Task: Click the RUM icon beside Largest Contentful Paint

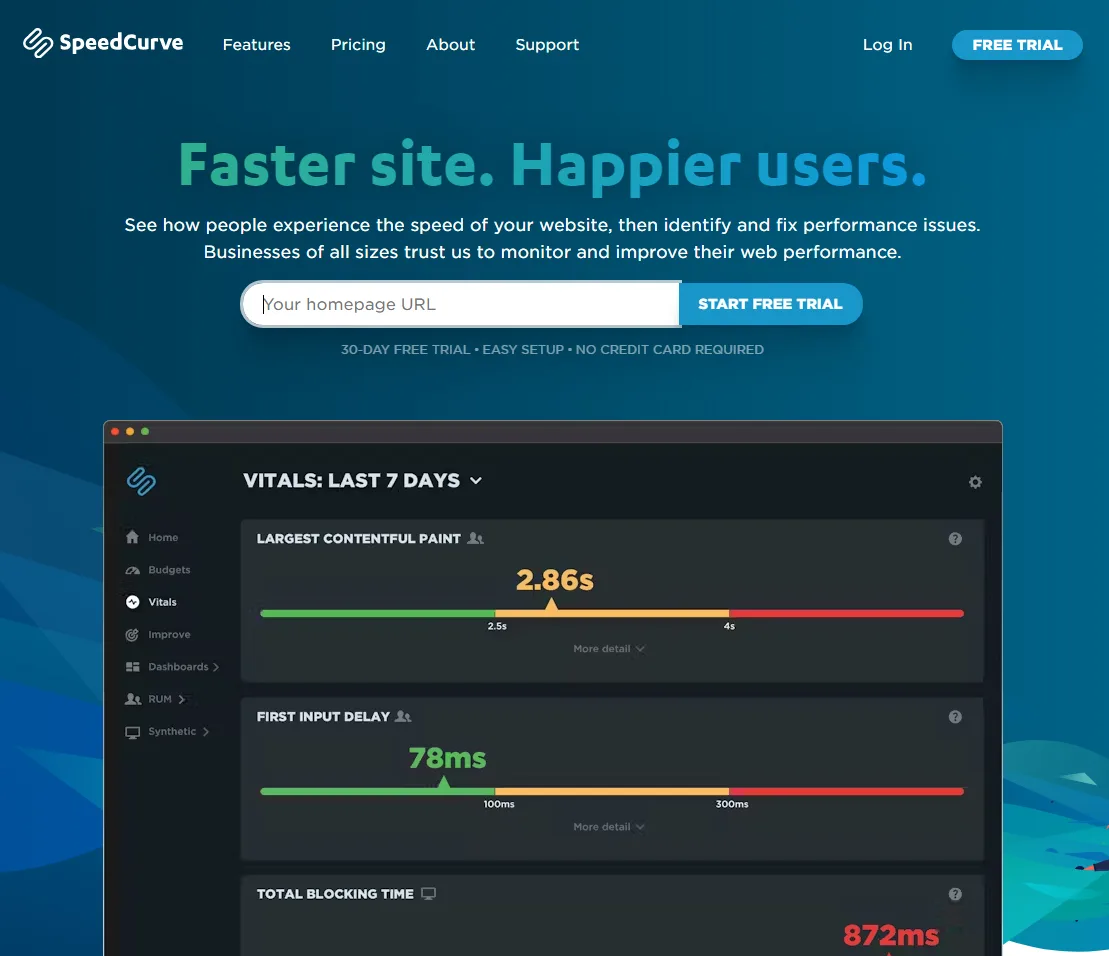Action: [x=476, y=539]
